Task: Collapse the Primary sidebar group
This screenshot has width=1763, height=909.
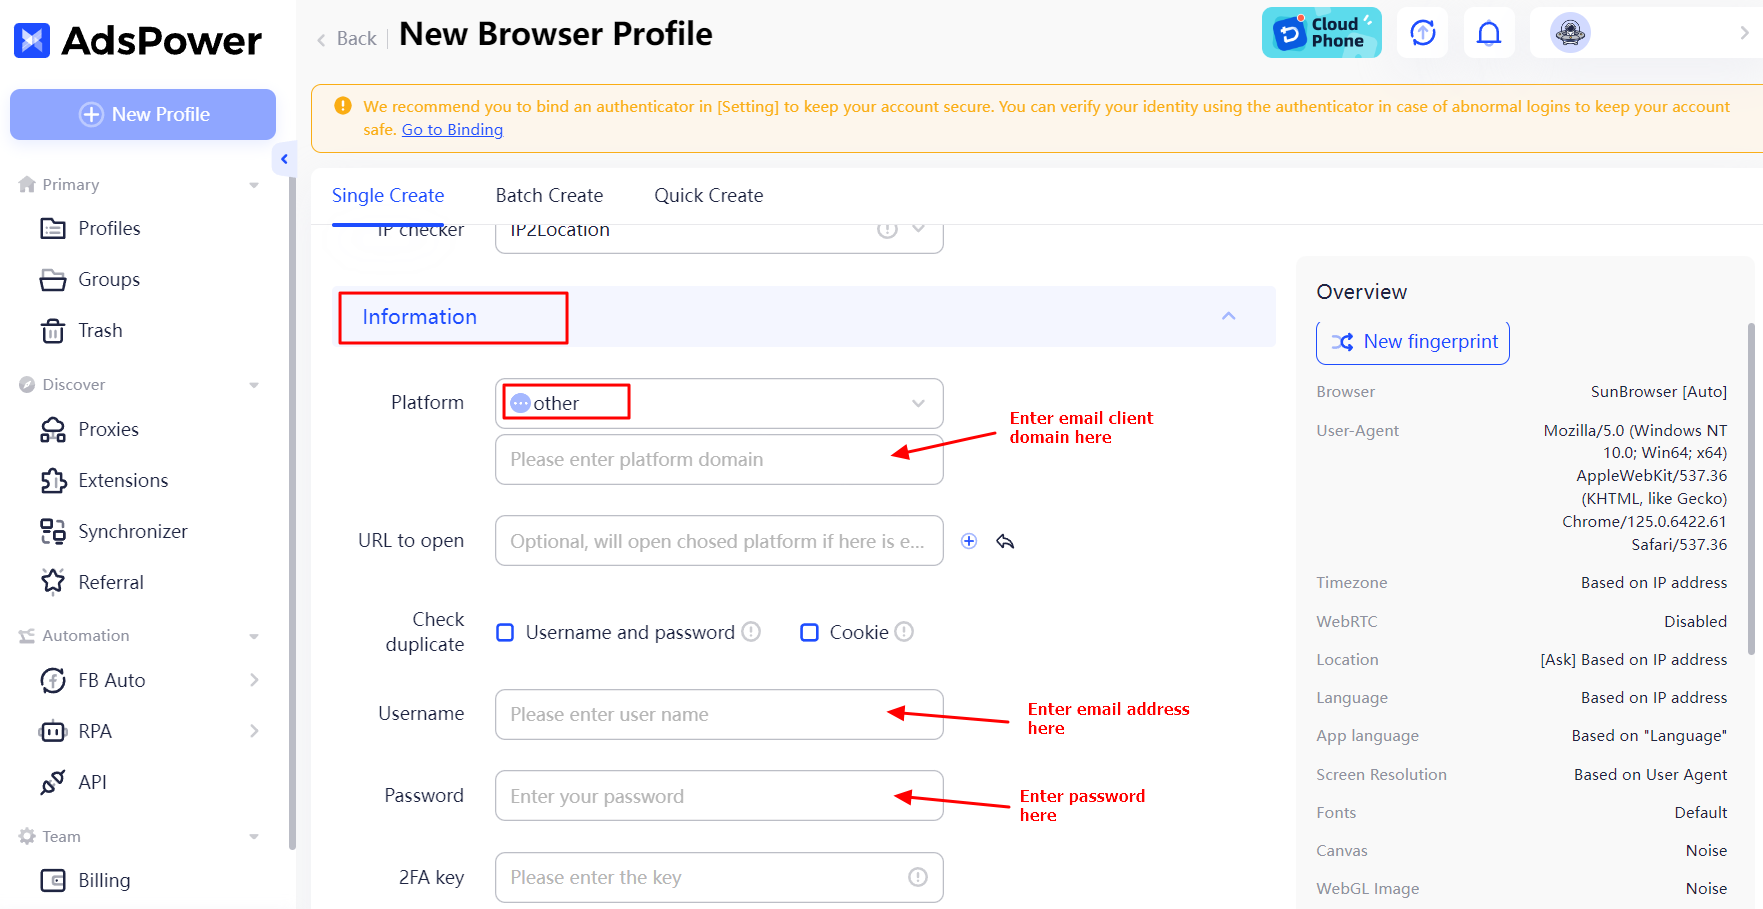Action: (x=254, y=185)
